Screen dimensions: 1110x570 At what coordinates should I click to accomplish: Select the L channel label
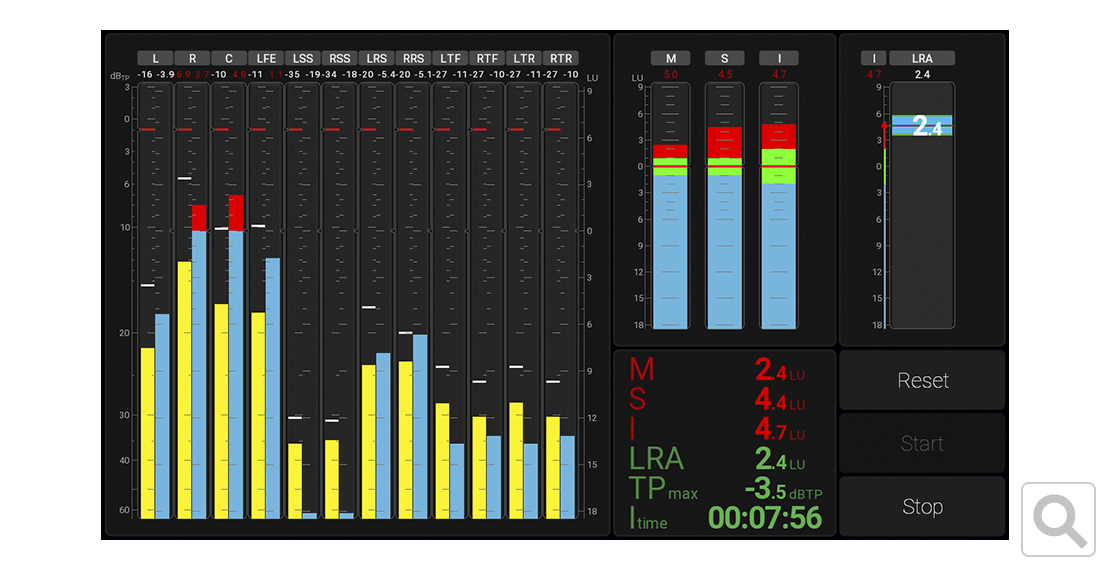tap(155, 58)
